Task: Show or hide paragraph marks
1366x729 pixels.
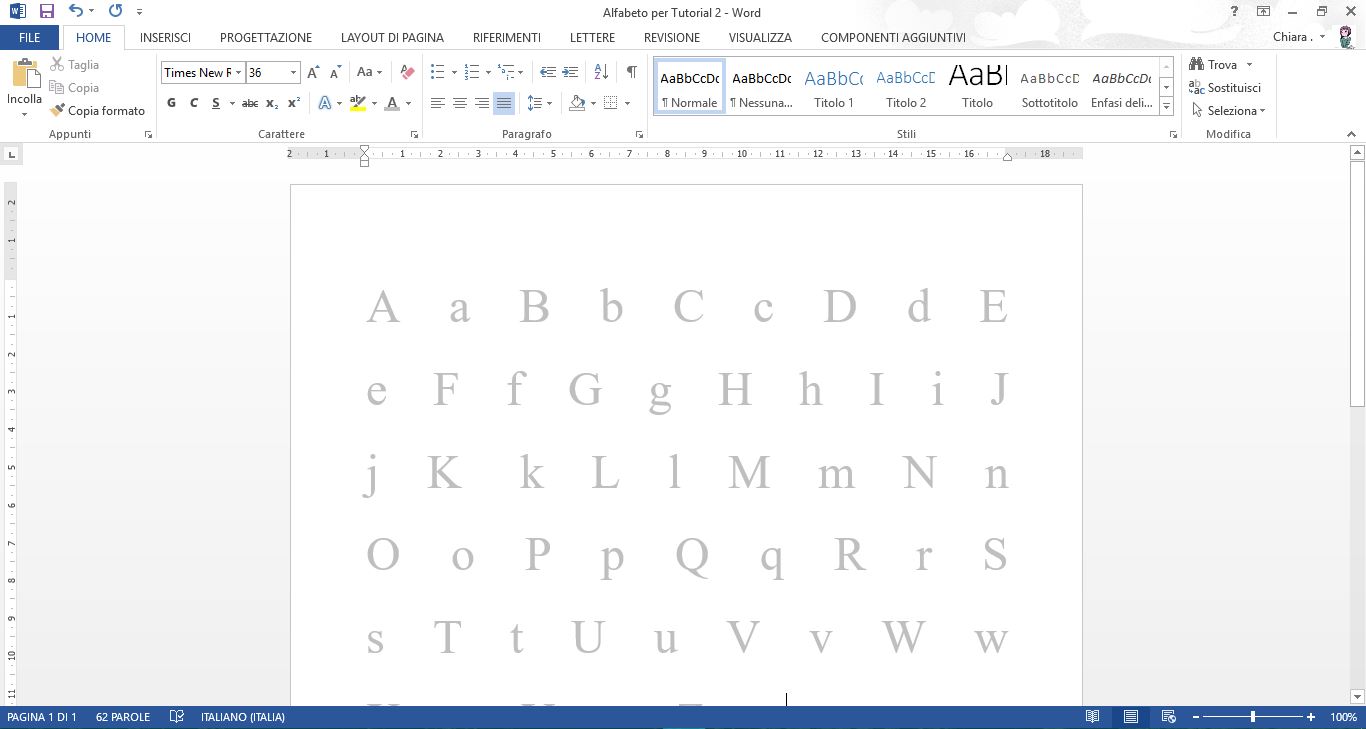Action: pos(632,72)
